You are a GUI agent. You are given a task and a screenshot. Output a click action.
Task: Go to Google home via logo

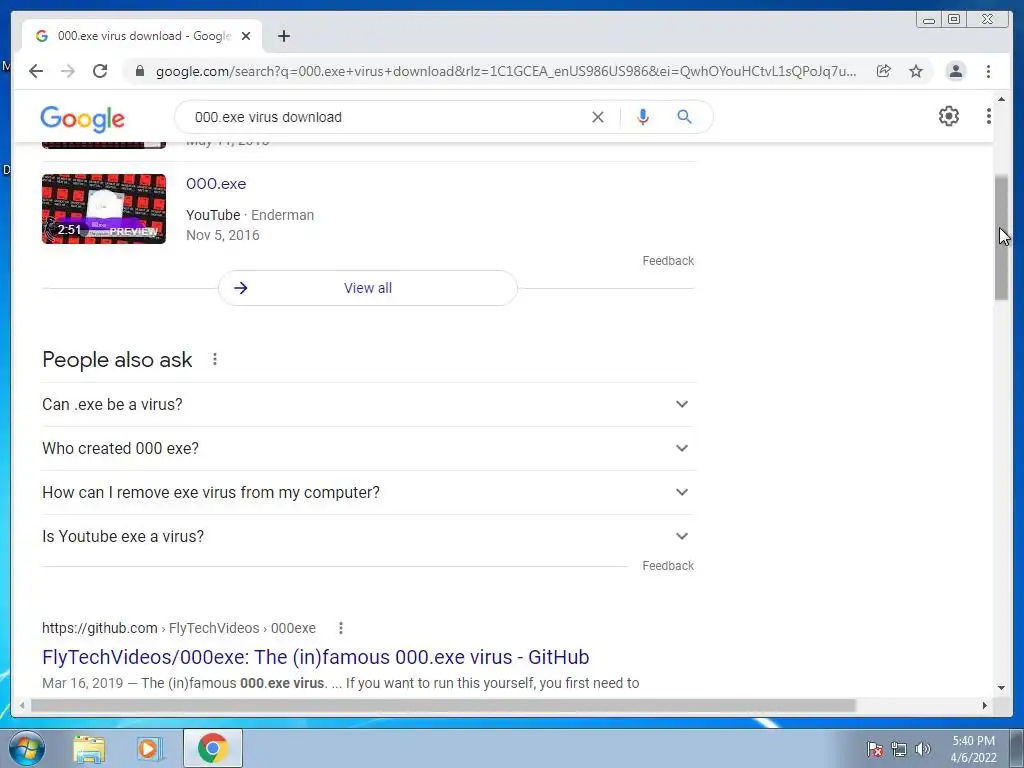(82, 118)
